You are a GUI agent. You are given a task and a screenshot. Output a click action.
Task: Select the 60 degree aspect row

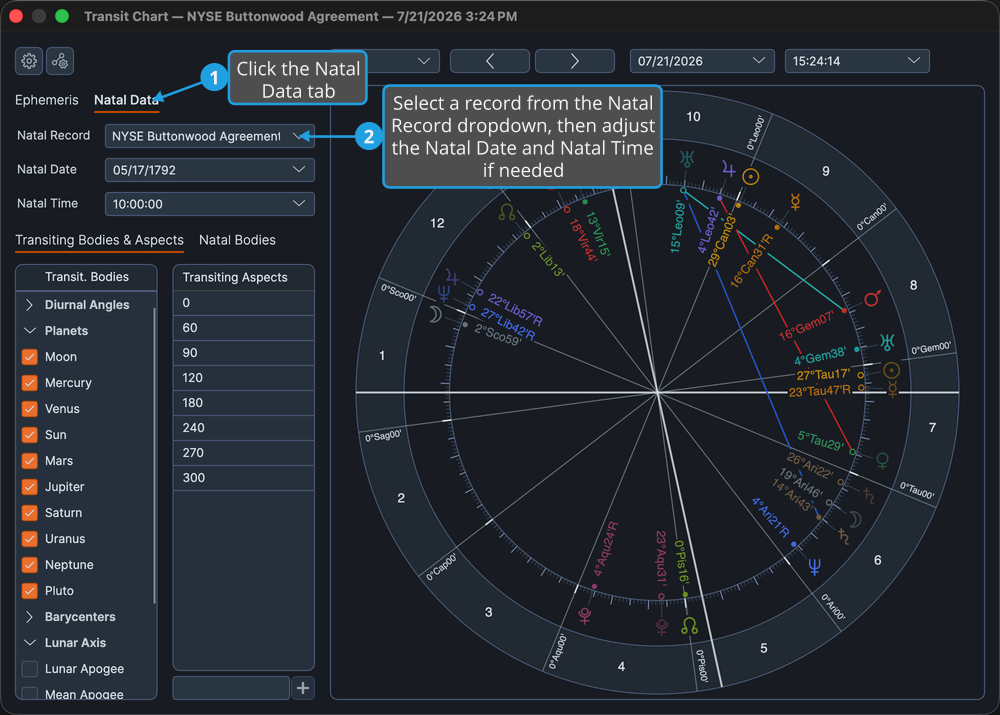[244, 328]
